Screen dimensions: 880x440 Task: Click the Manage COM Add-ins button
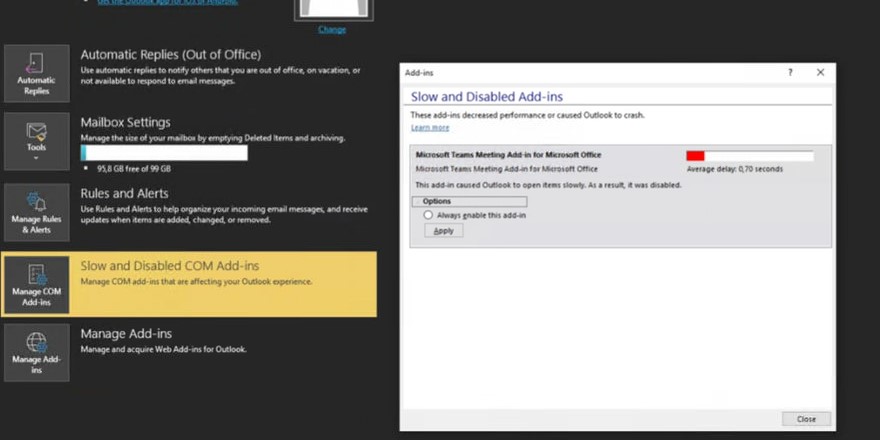[x=36, y=285]
